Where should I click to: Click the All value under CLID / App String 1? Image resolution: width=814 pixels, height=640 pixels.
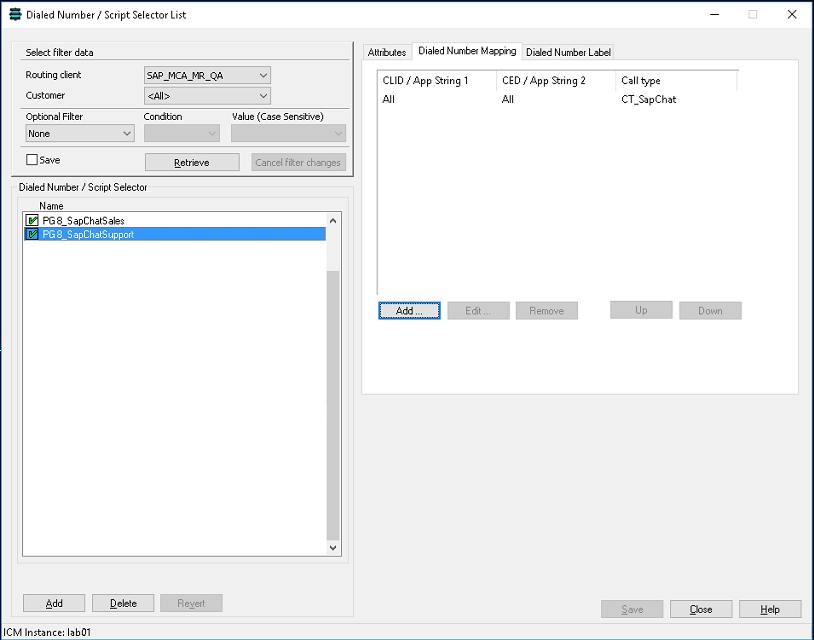click(388, 99)
